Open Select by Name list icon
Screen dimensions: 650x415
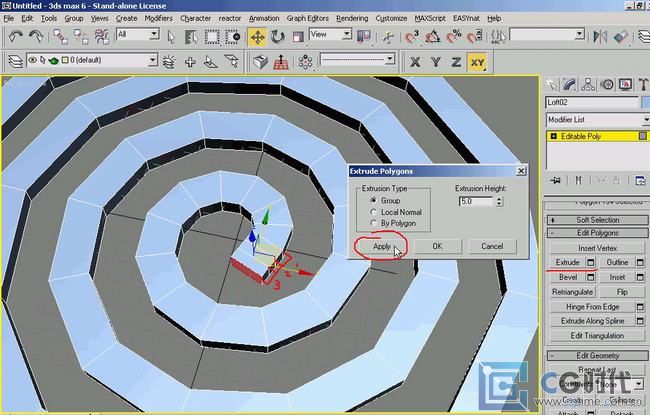click(191, 36)
